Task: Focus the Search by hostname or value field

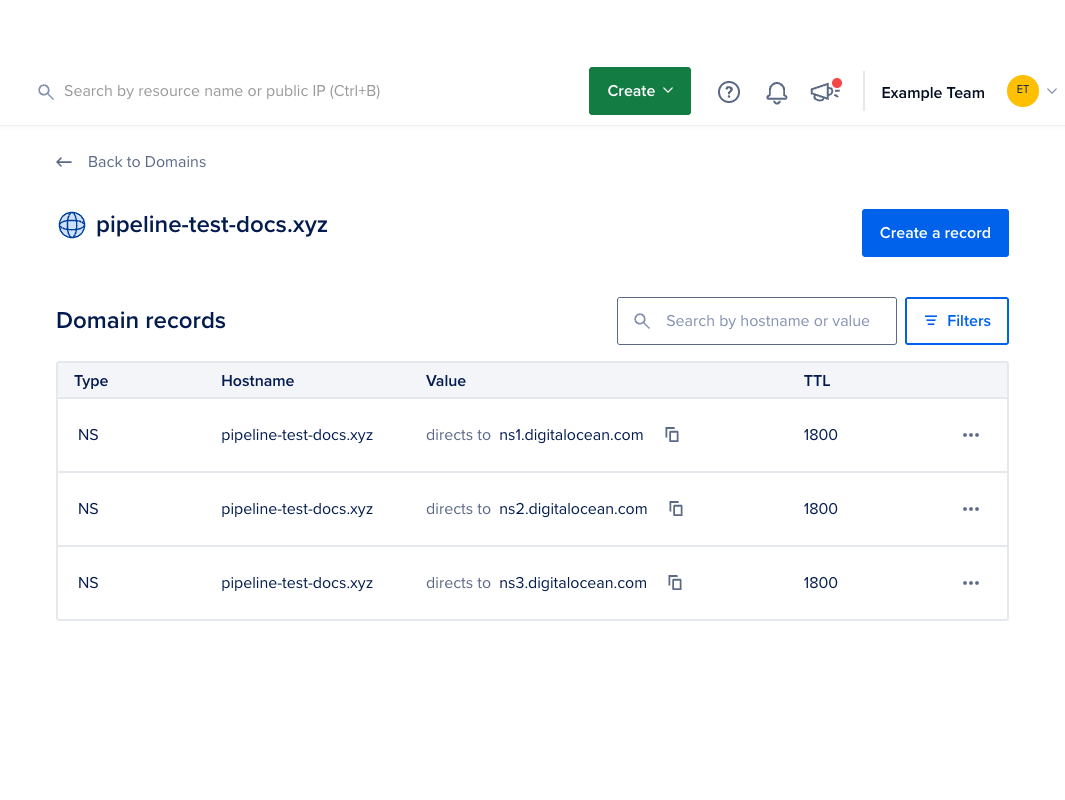Action: (757, 321)
